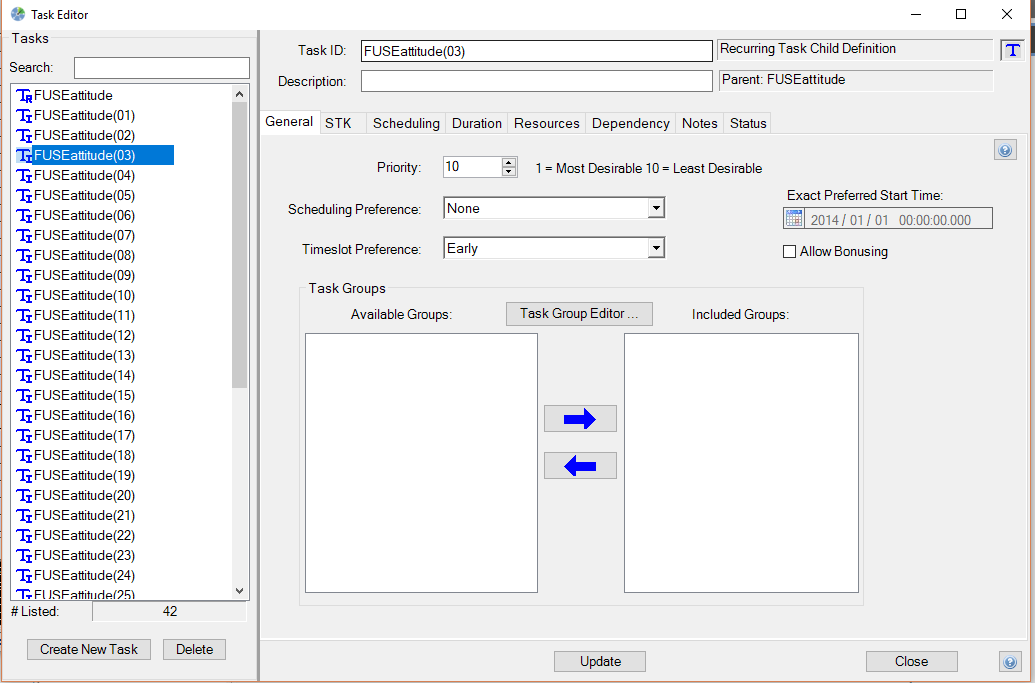Expand the Timeslot Preference dropdown

[x=656, y=249]
